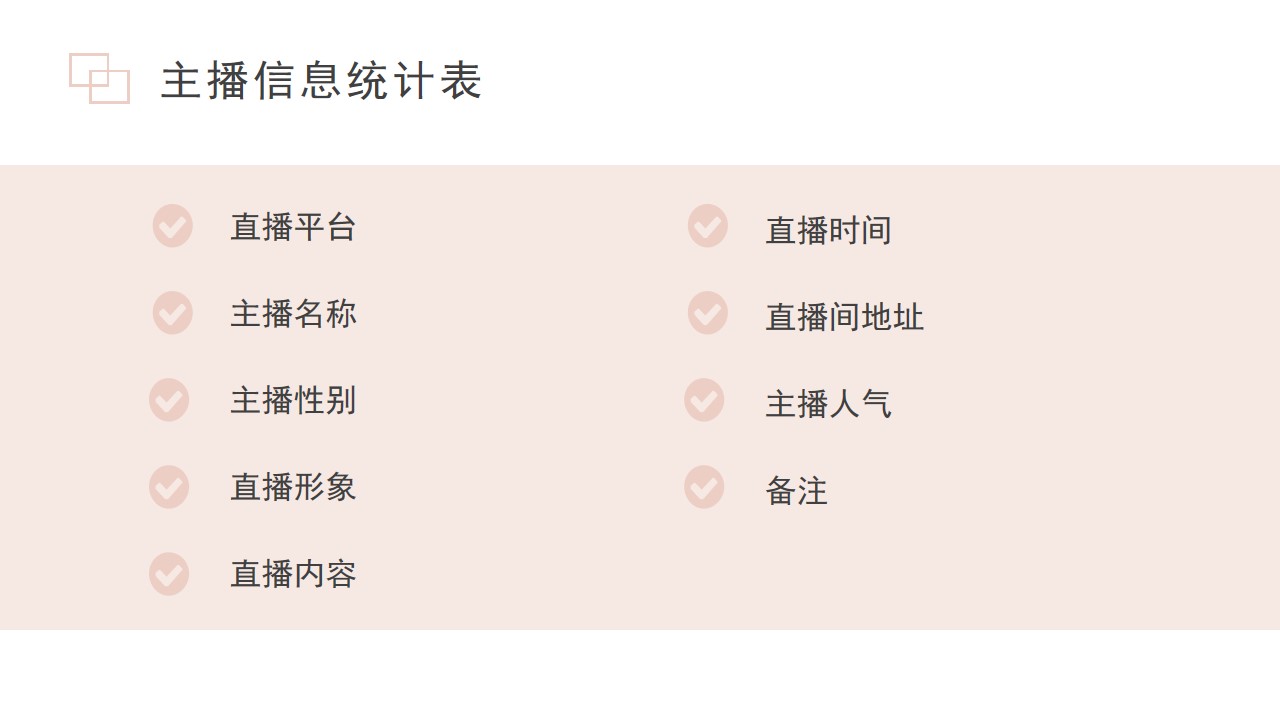Click on the 直播形象 text
The height and width of the screenshot is (720, 1280).
[293, 488]
